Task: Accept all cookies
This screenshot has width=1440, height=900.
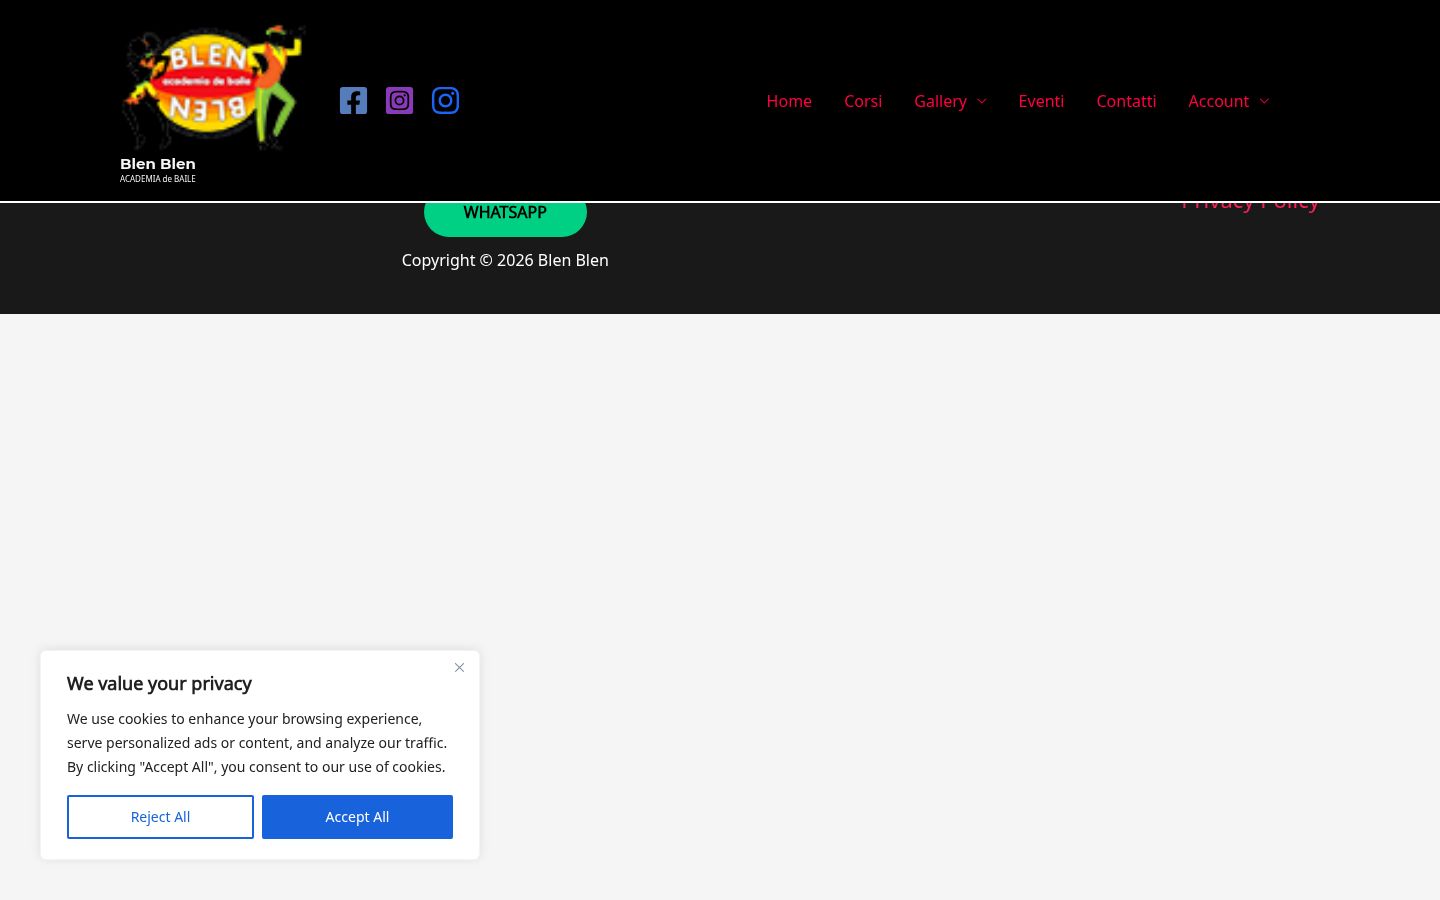Action: (357, 817)
